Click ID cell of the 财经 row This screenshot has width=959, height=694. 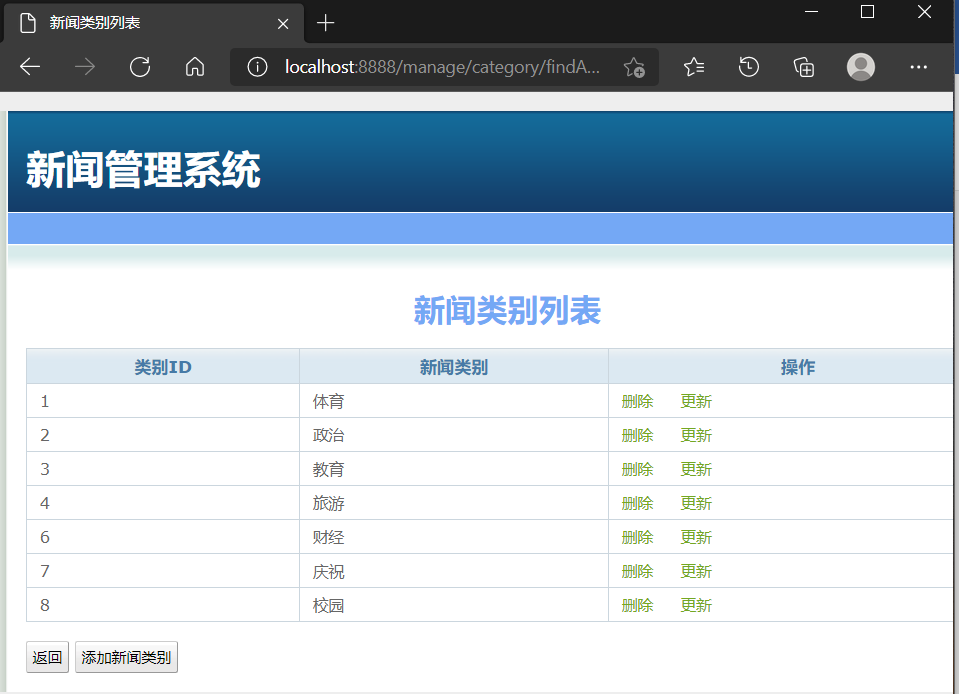coord(163,537)
